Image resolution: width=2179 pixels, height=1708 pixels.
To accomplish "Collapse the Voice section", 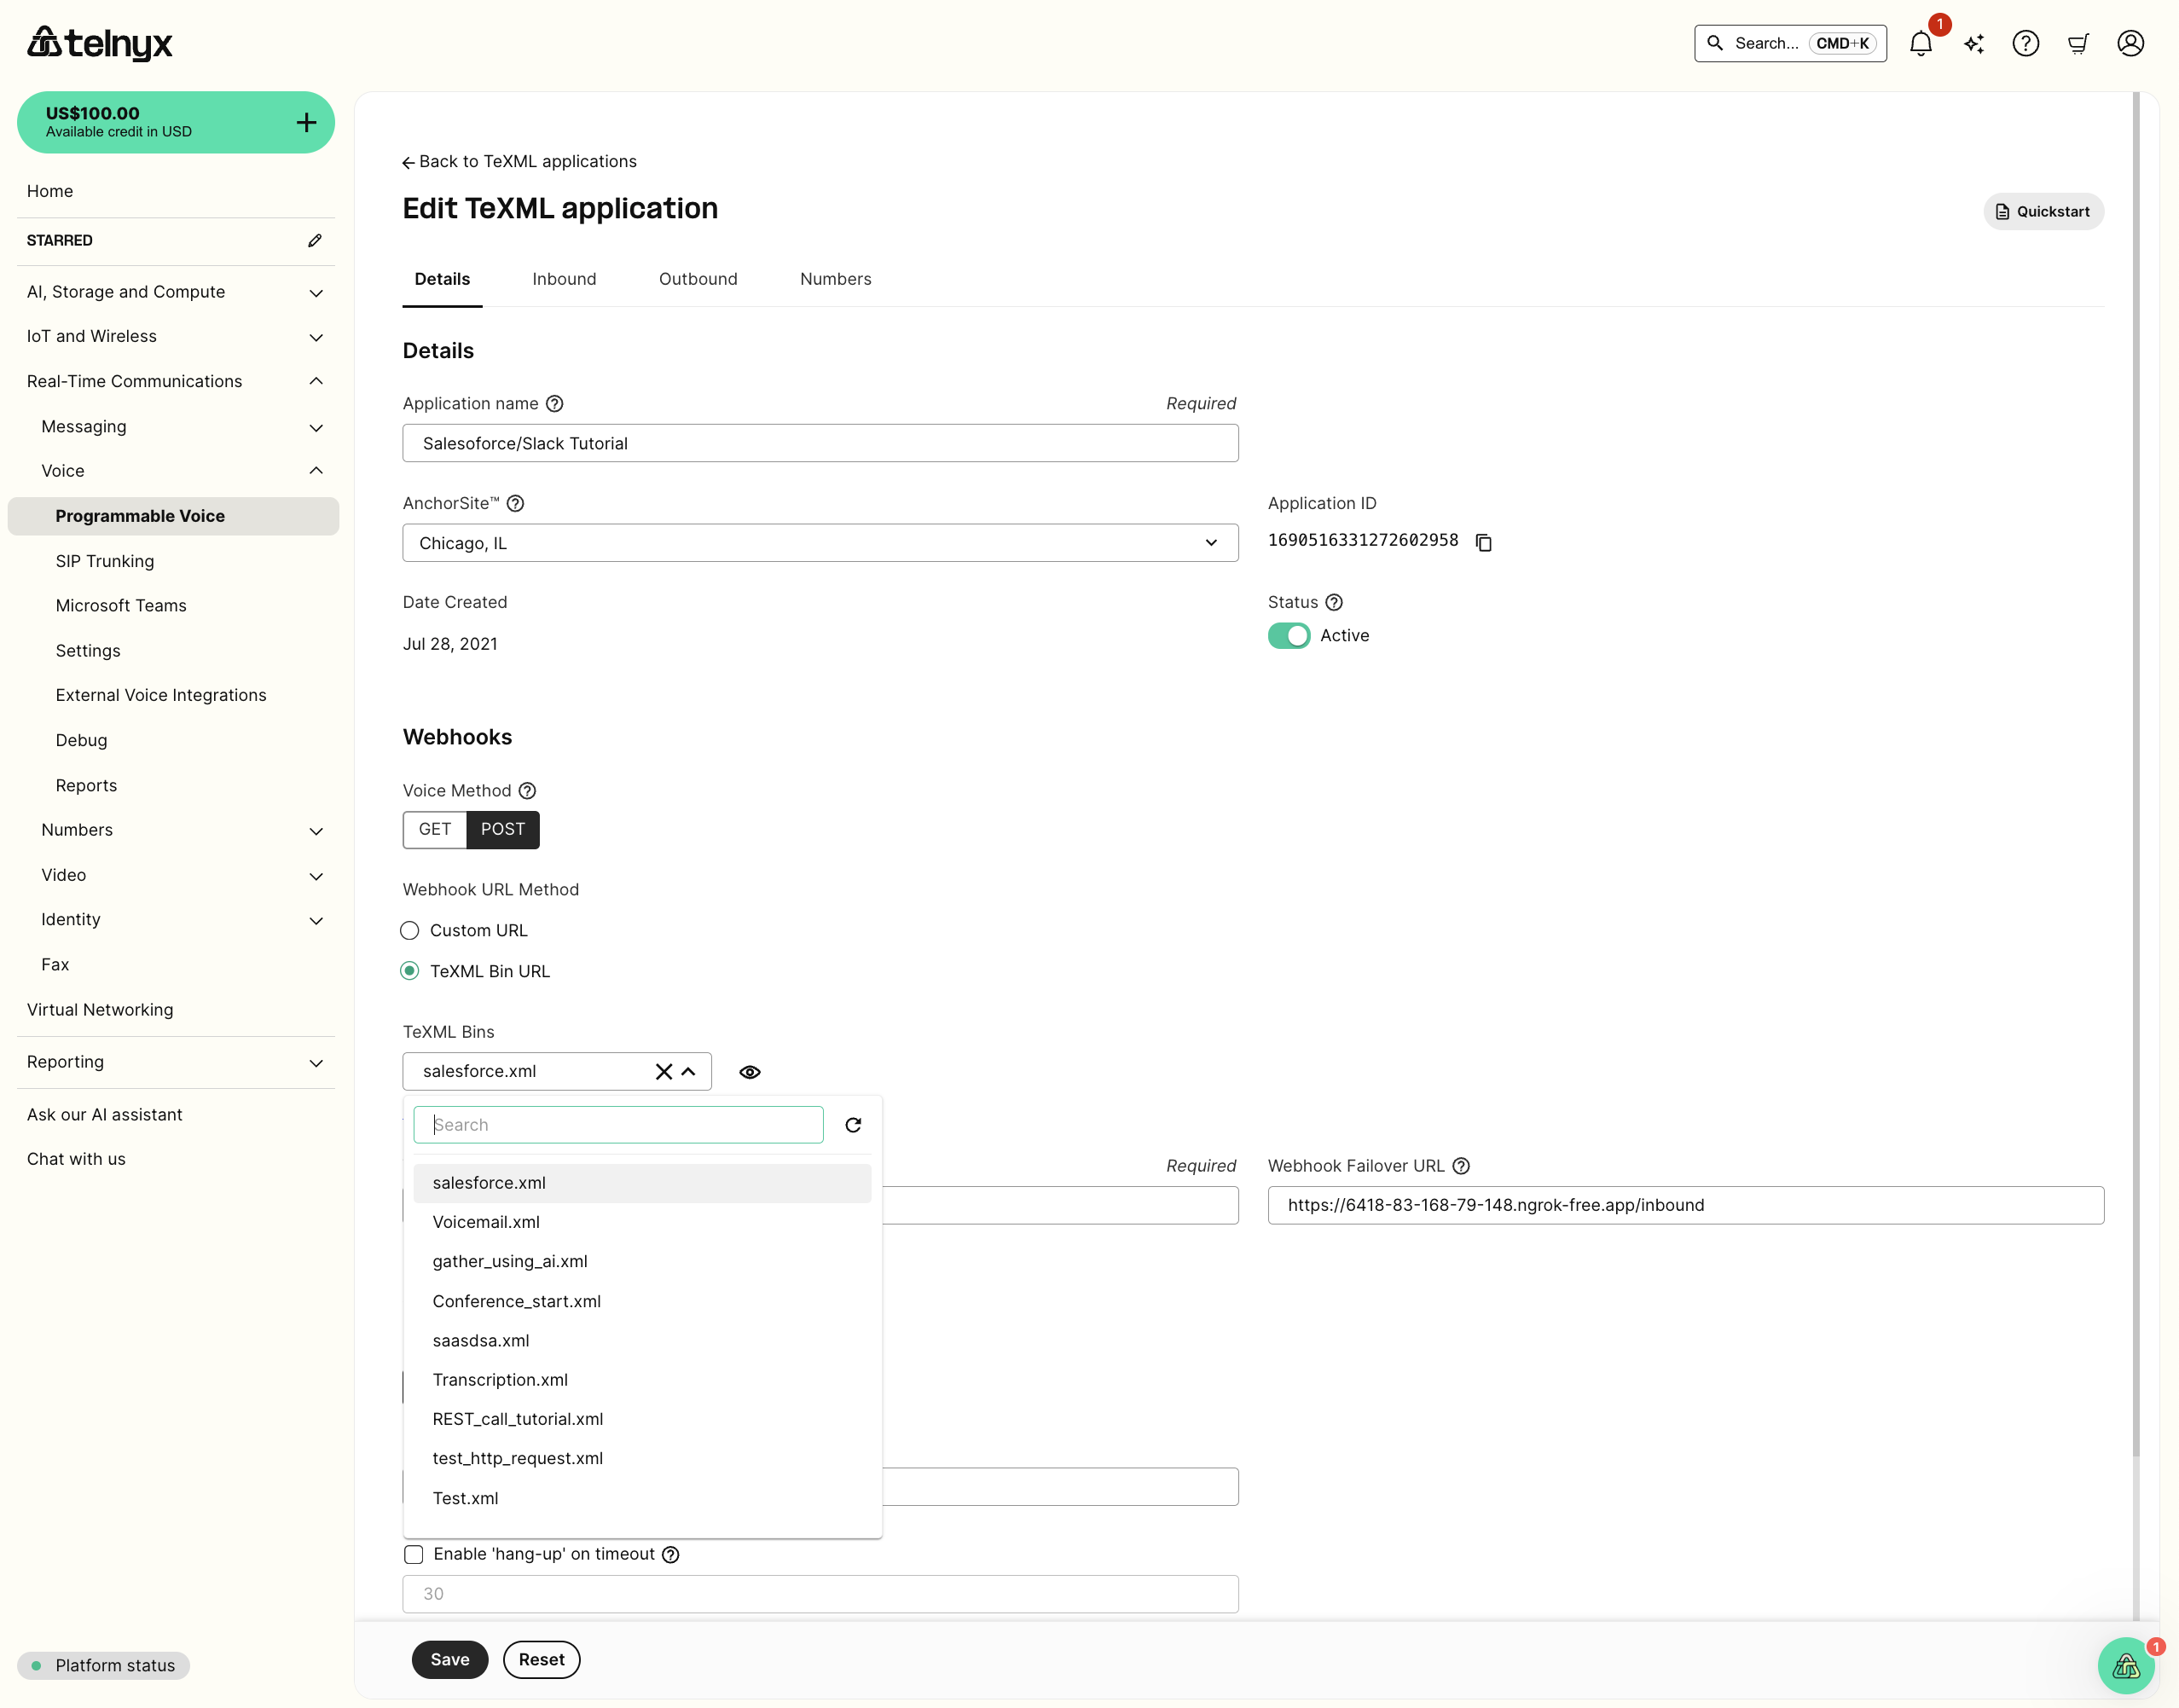I will [x=316, y=470].
